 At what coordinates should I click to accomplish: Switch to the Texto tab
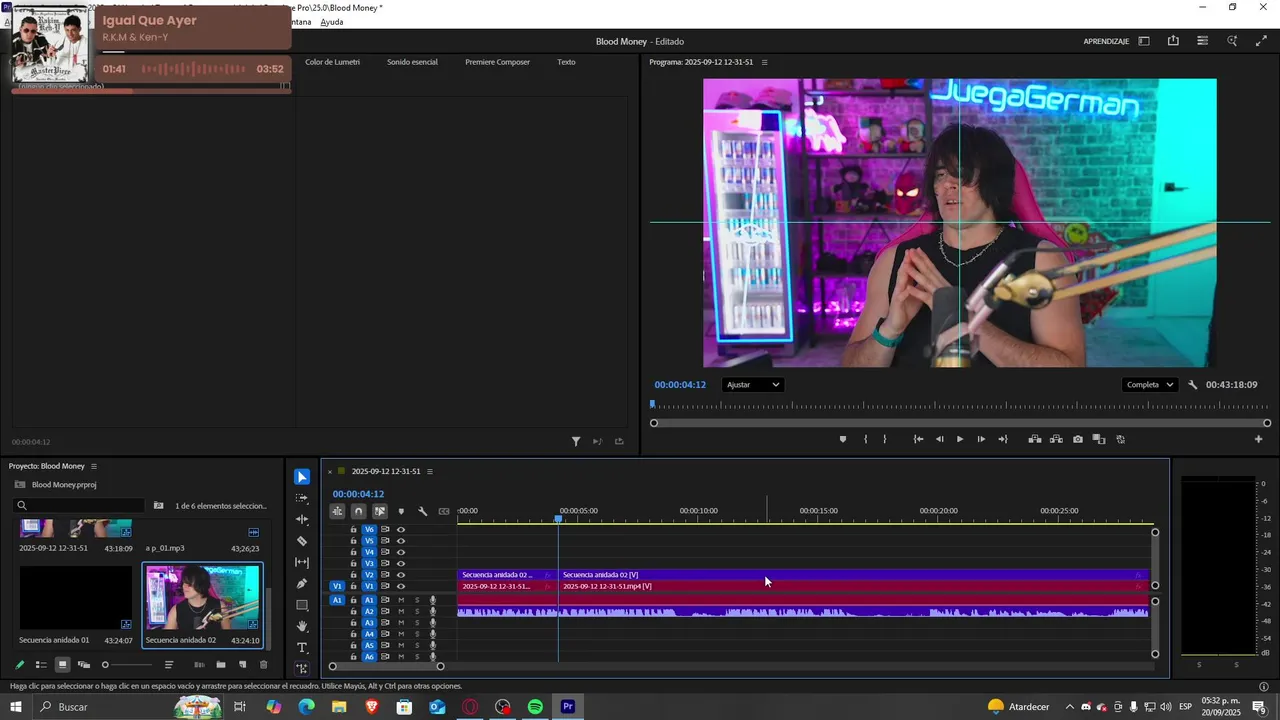pyautogui.click(x=566, y=62)
